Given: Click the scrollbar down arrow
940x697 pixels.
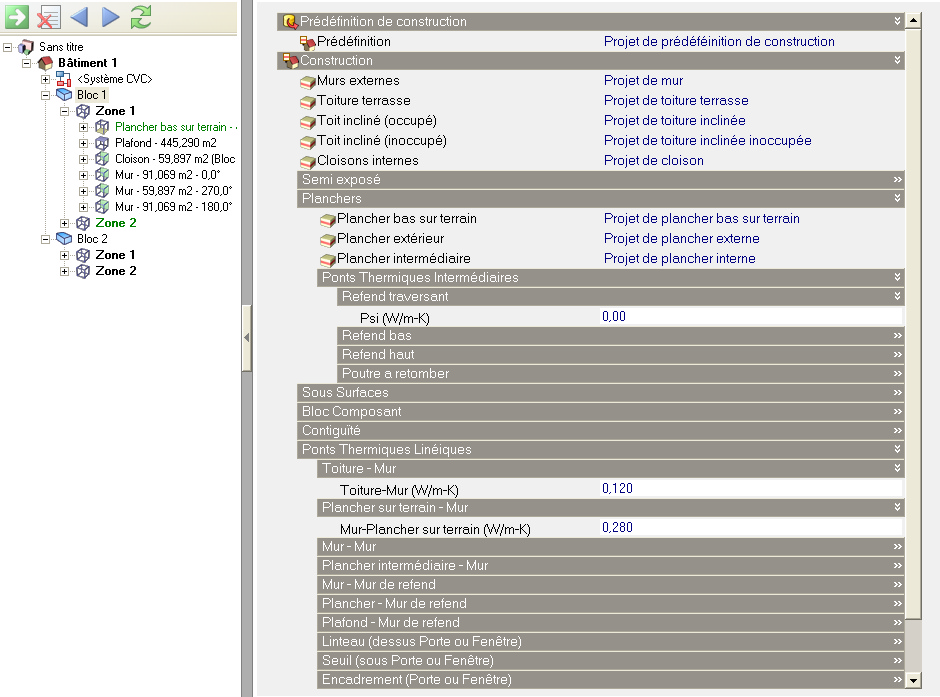Looking at the screenshot, I should coord(912,680).
